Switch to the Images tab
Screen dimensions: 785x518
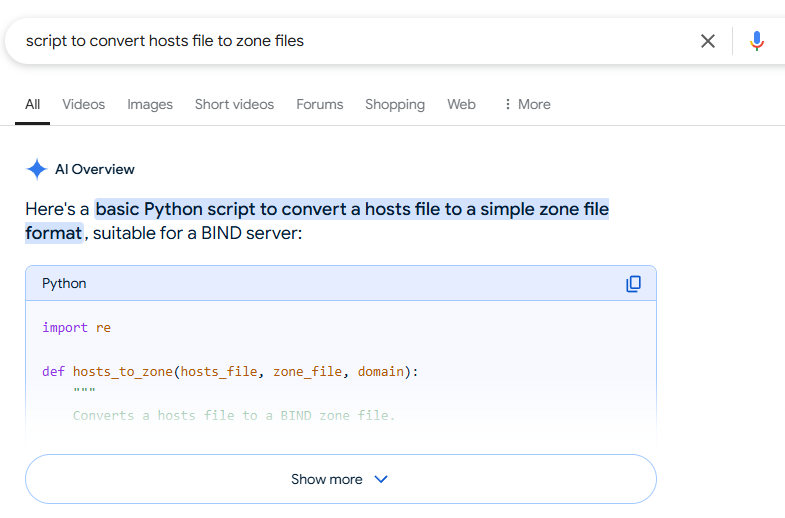tap(150, 104)
